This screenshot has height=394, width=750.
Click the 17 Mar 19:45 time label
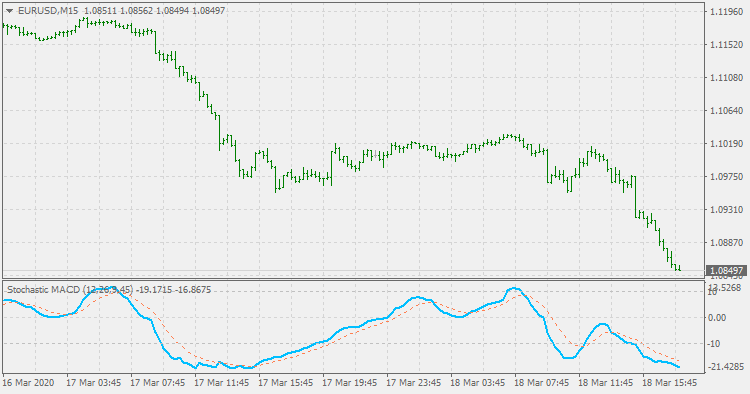coord(349,383)
